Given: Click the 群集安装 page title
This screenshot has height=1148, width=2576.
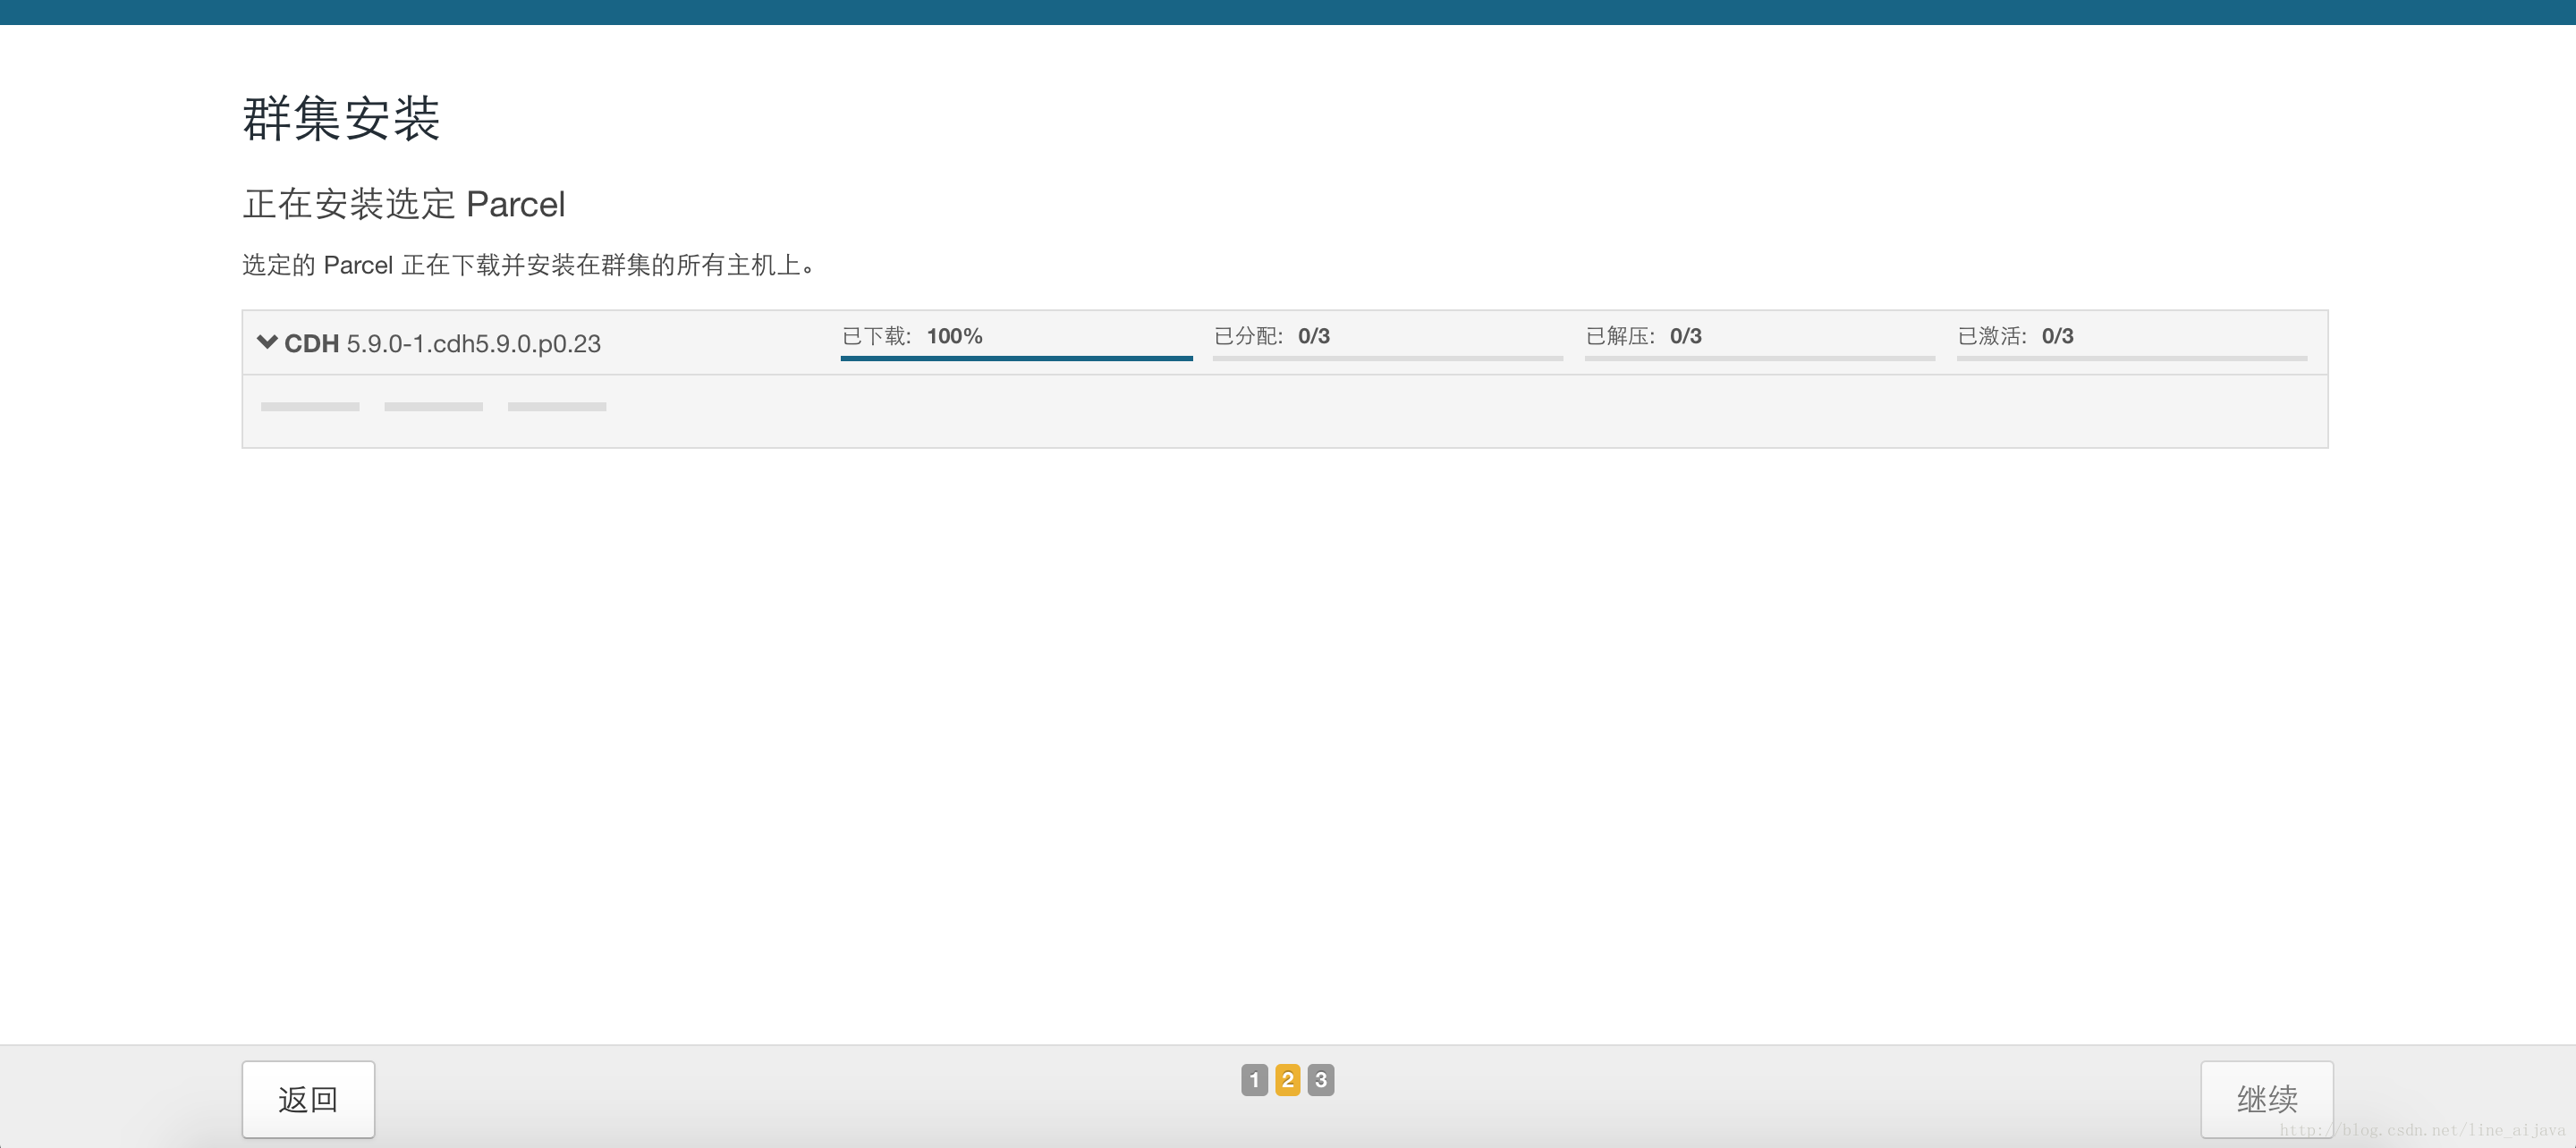Looking at the screenshot, I should (x=341, y=119).
